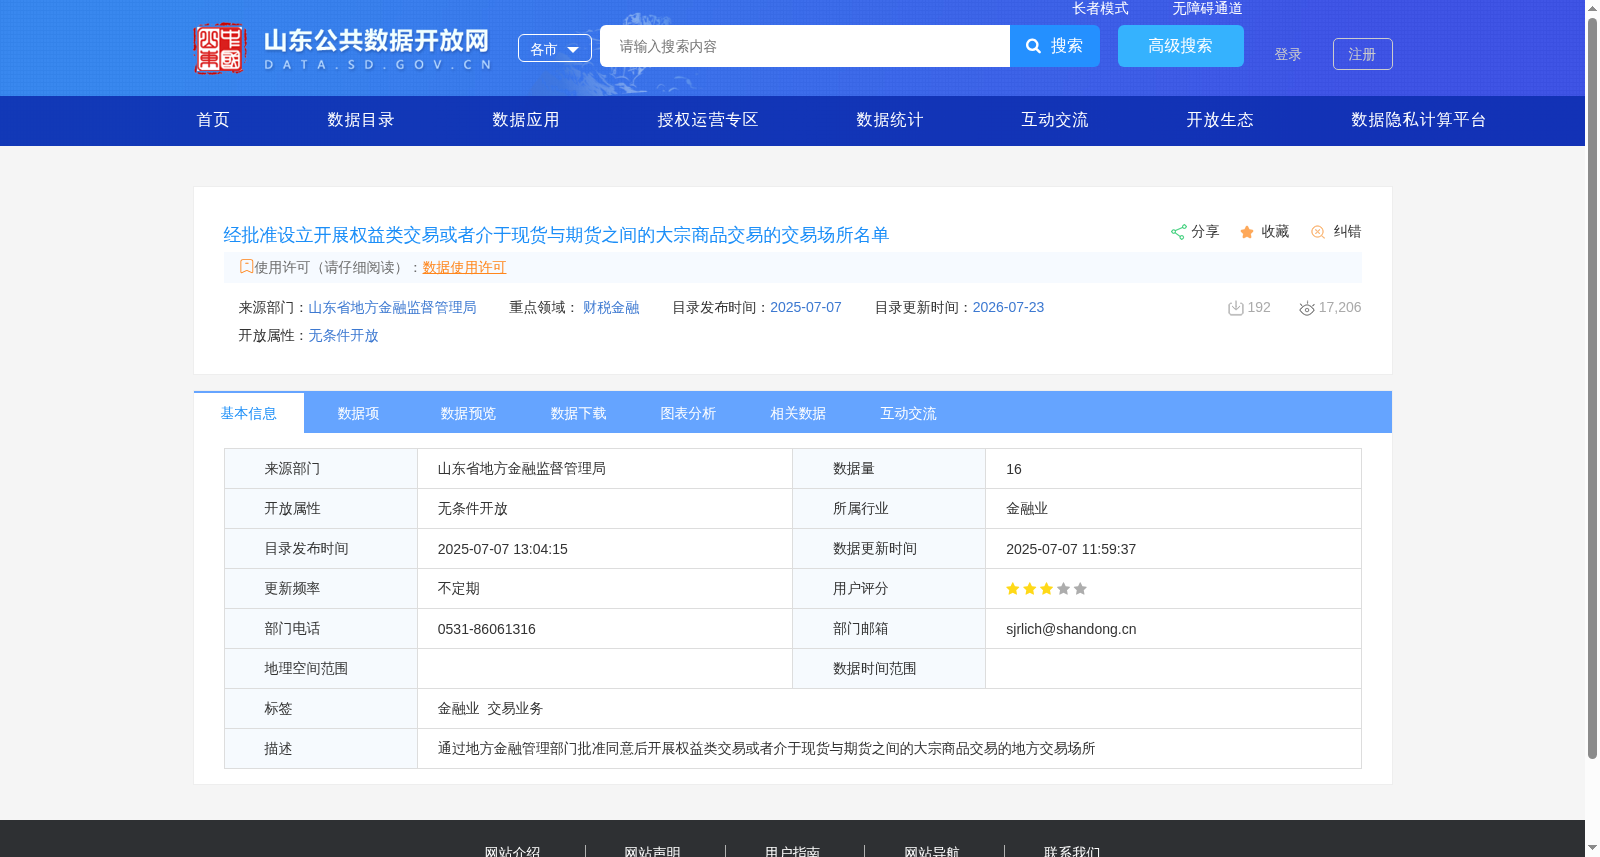The width and height of the screenshot is (1600, 857).
Task: Click the bookmark icon beside 使用许可
Action: coord(246,266)
